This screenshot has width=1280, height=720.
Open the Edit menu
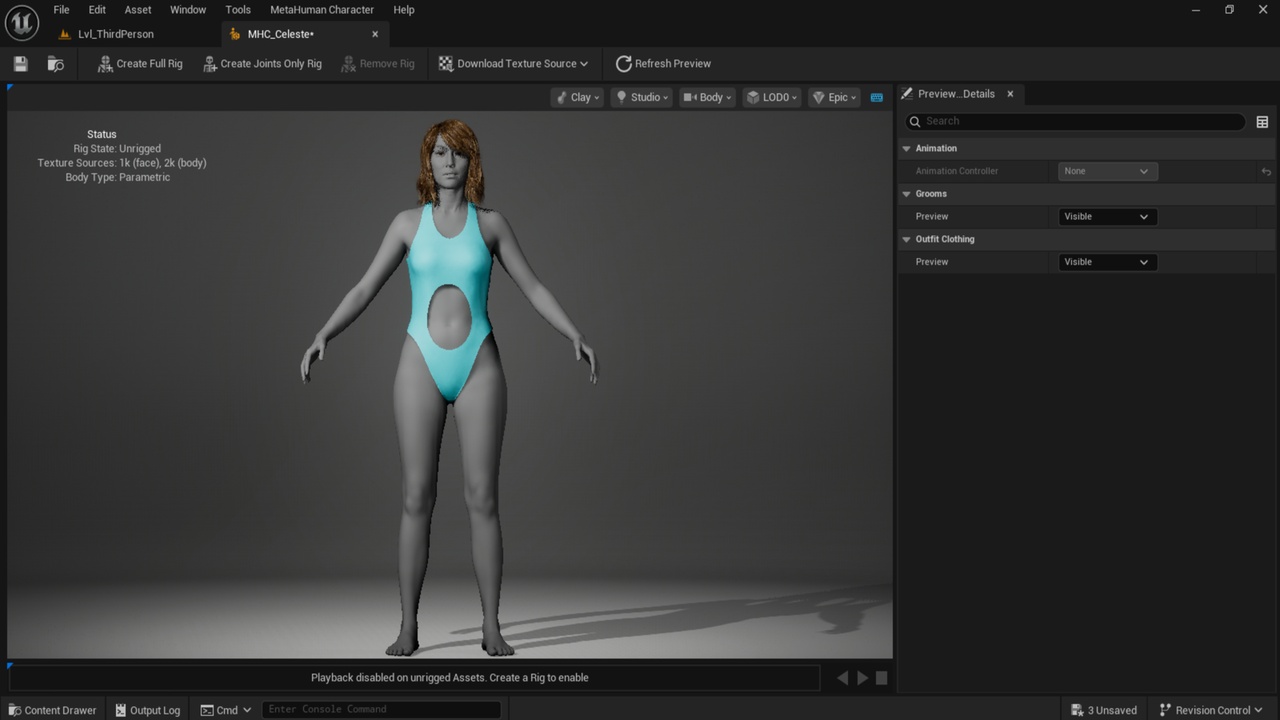pos(97,10)
